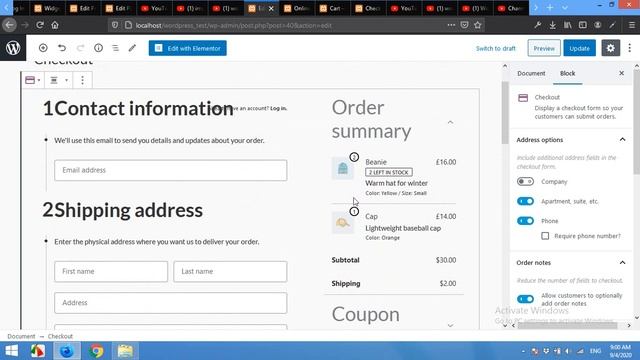The width and height of the screenshot is (640, 360).
Task: Click the Last name field
Action: point(230,271)
